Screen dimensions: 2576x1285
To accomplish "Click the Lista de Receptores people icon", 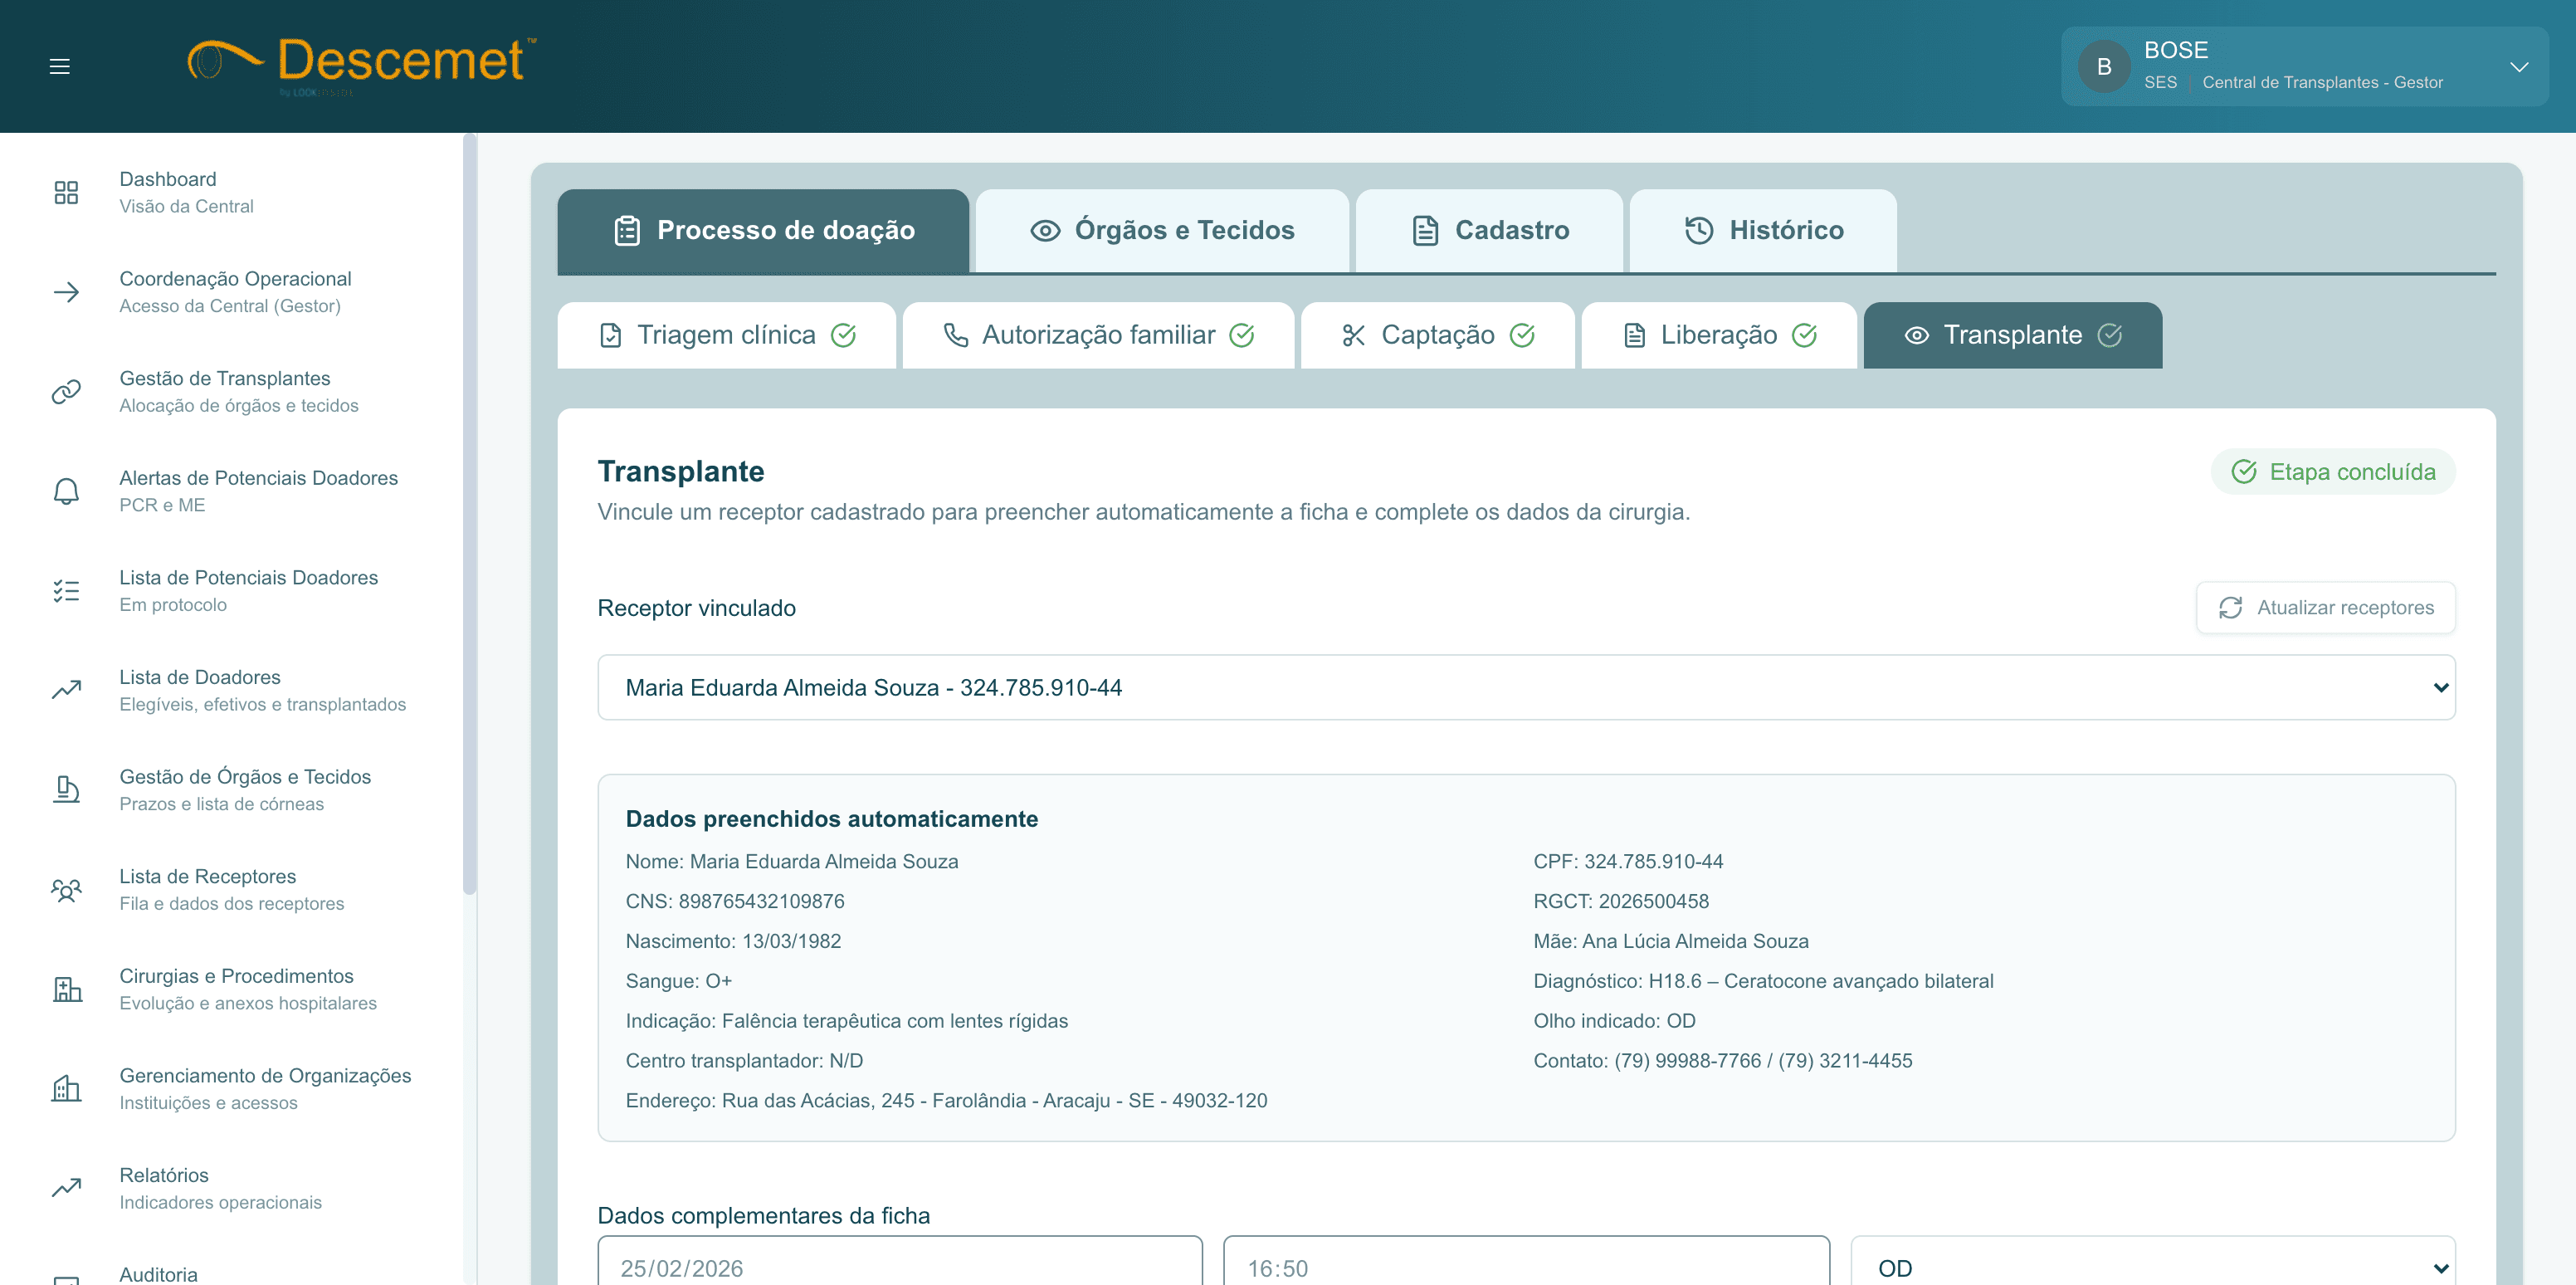I will [66, 889].
